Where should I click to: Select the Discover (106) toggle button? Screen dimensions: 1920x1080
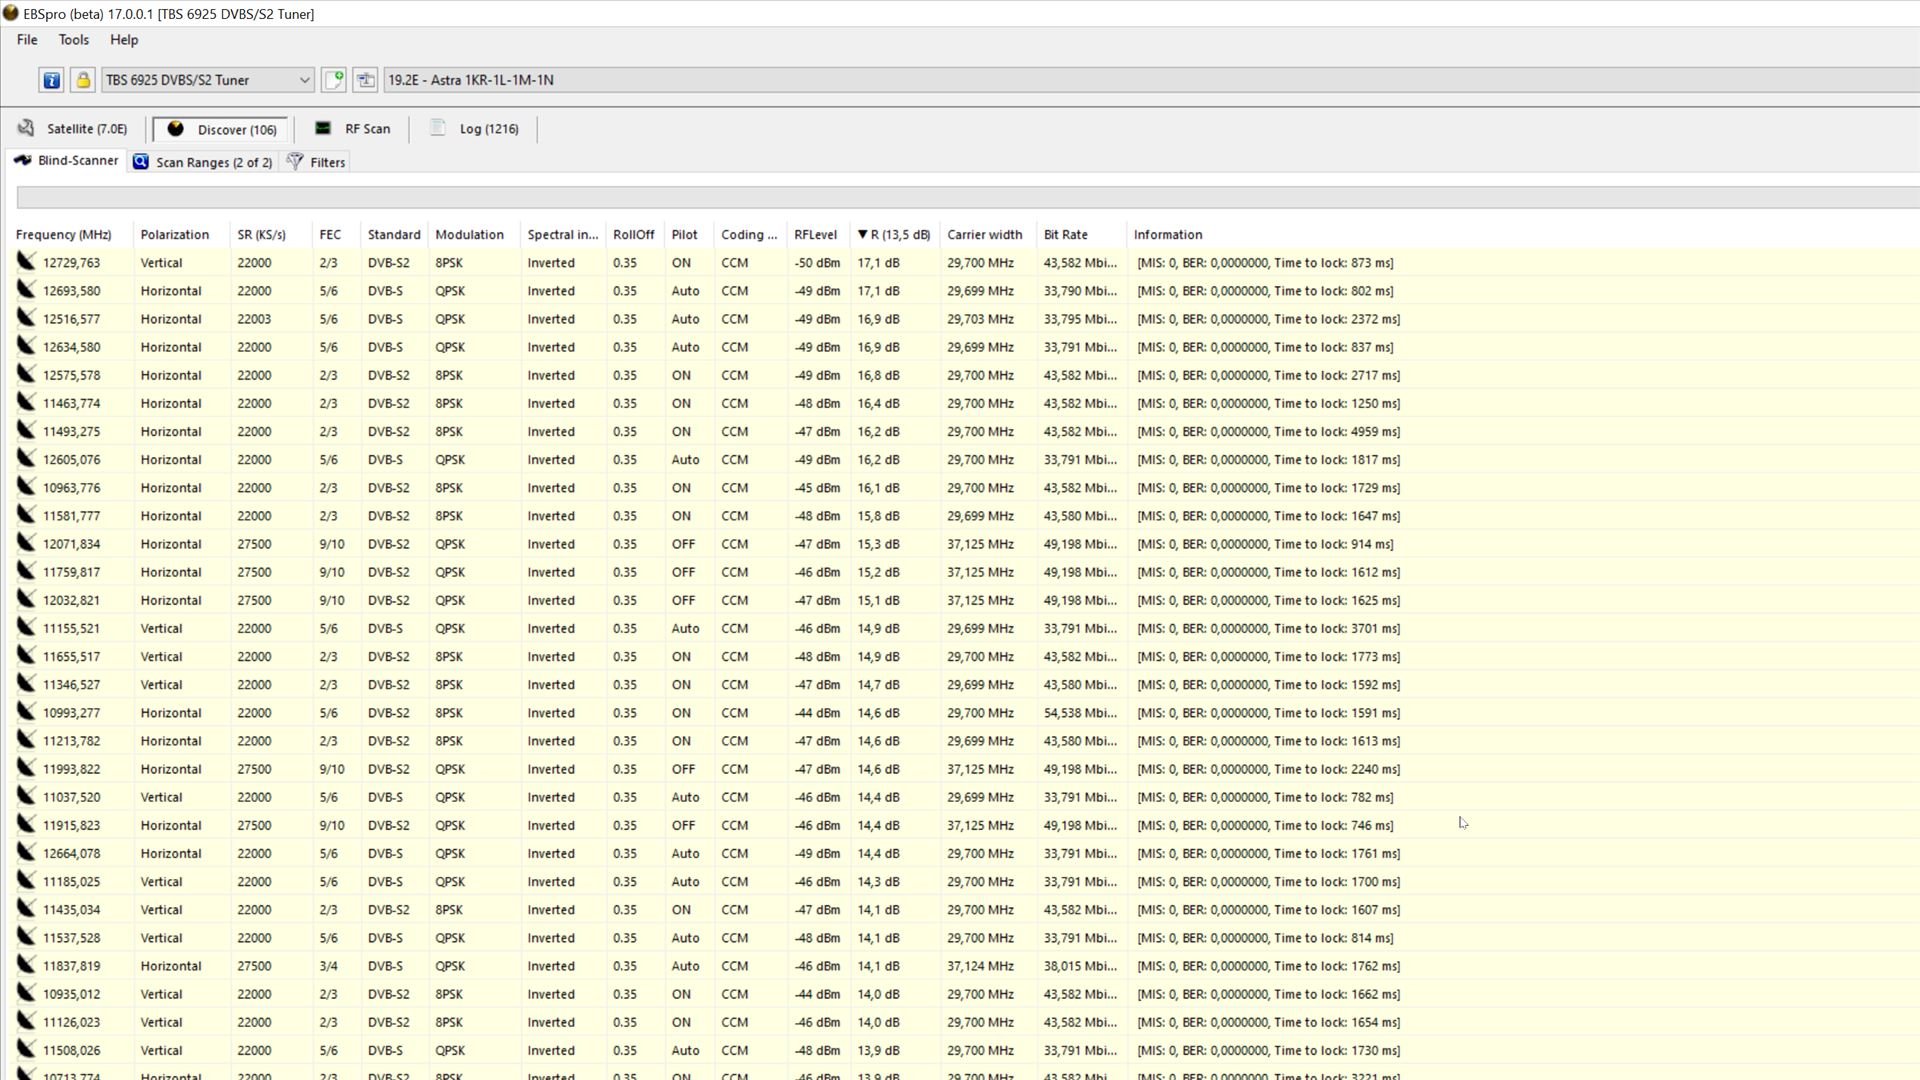pyautogui.click(x=222, y=130)
